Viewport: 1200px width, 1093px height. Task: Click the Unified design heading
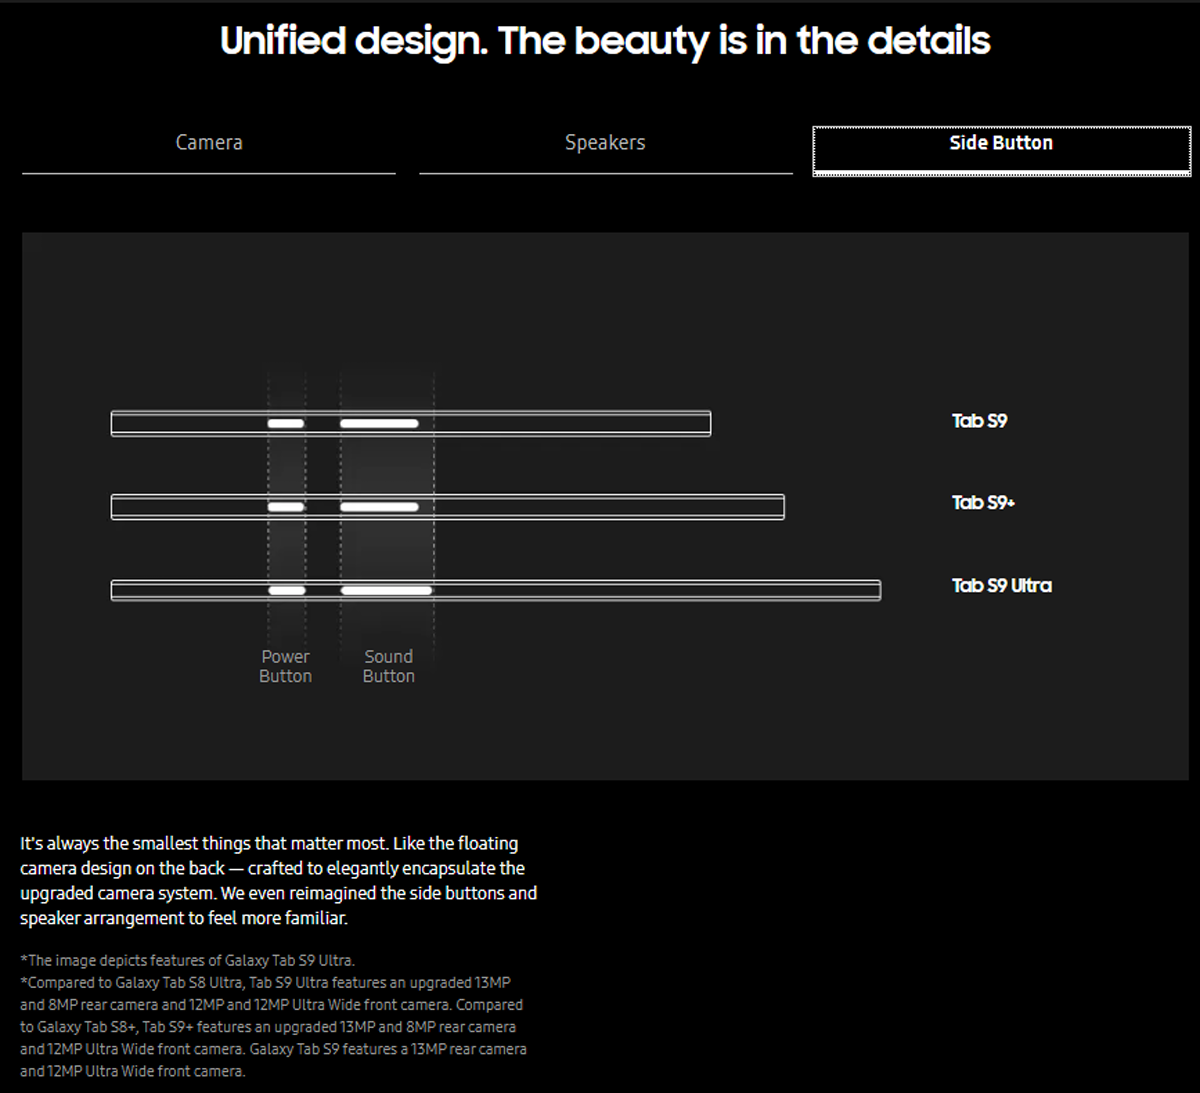(605, 41)
